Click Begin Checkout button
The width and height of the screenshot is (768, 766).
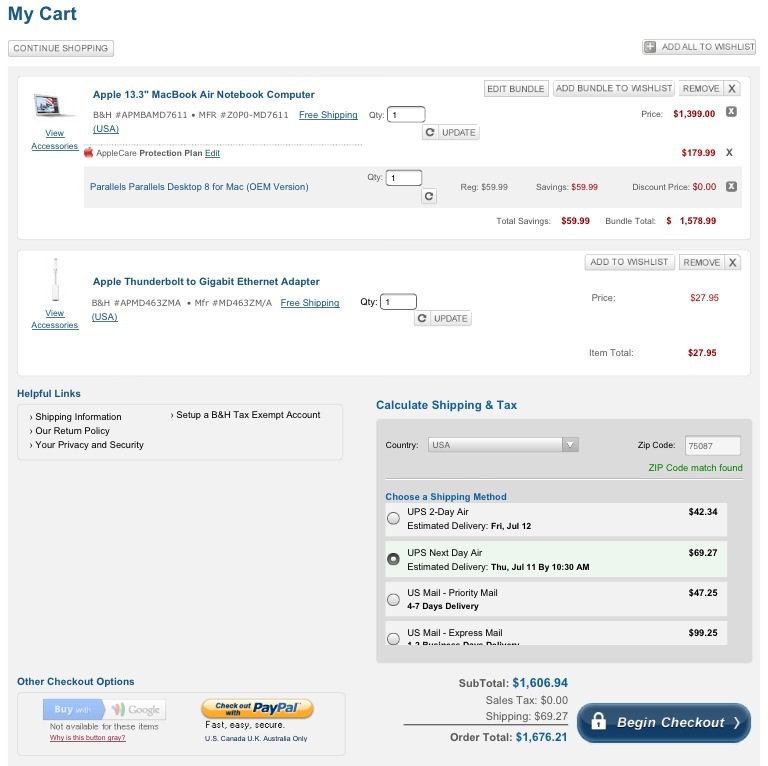click(x=664, y=722)
